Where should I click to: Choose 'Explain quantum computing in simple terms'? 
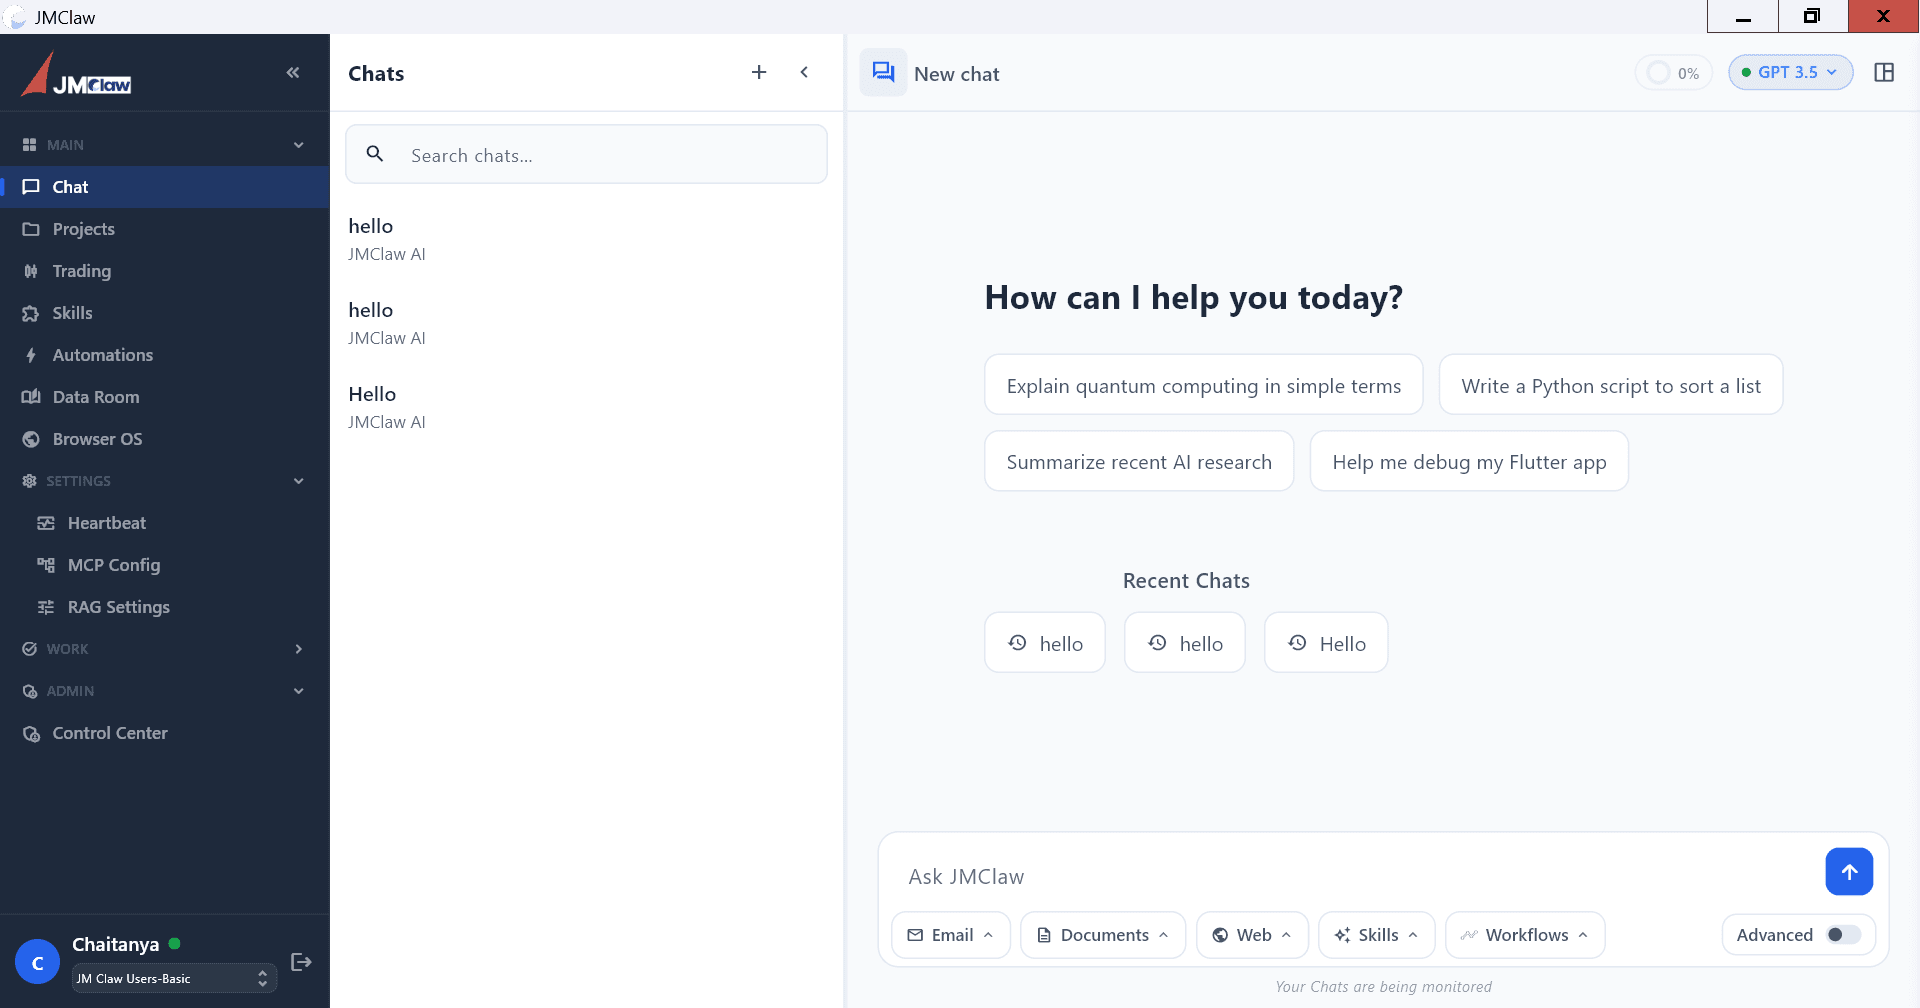pyautogui.click(x=1203, y=385)
